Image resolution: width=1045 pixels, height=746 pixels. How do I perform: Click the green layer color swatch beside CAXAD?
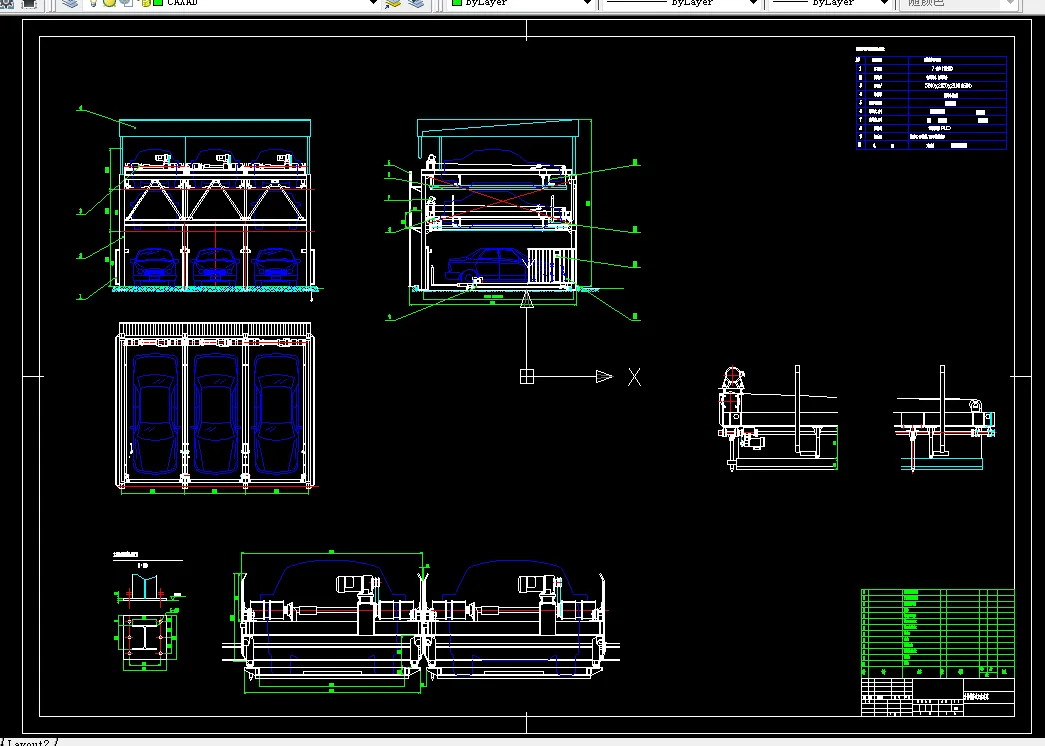(x=159, y=3)
